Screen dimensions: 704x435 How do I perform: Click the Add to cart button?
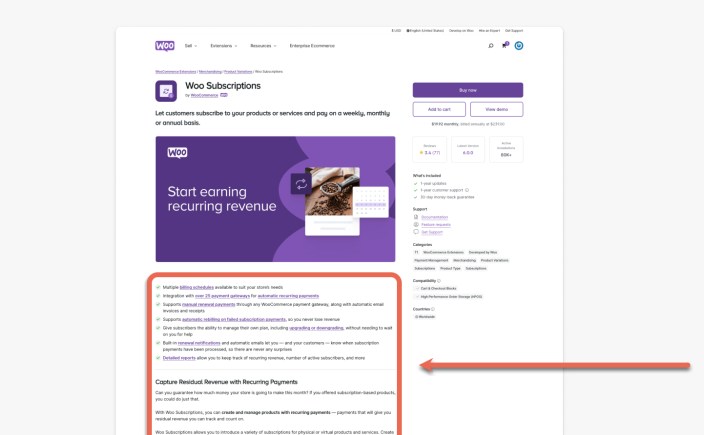point(439,109)
